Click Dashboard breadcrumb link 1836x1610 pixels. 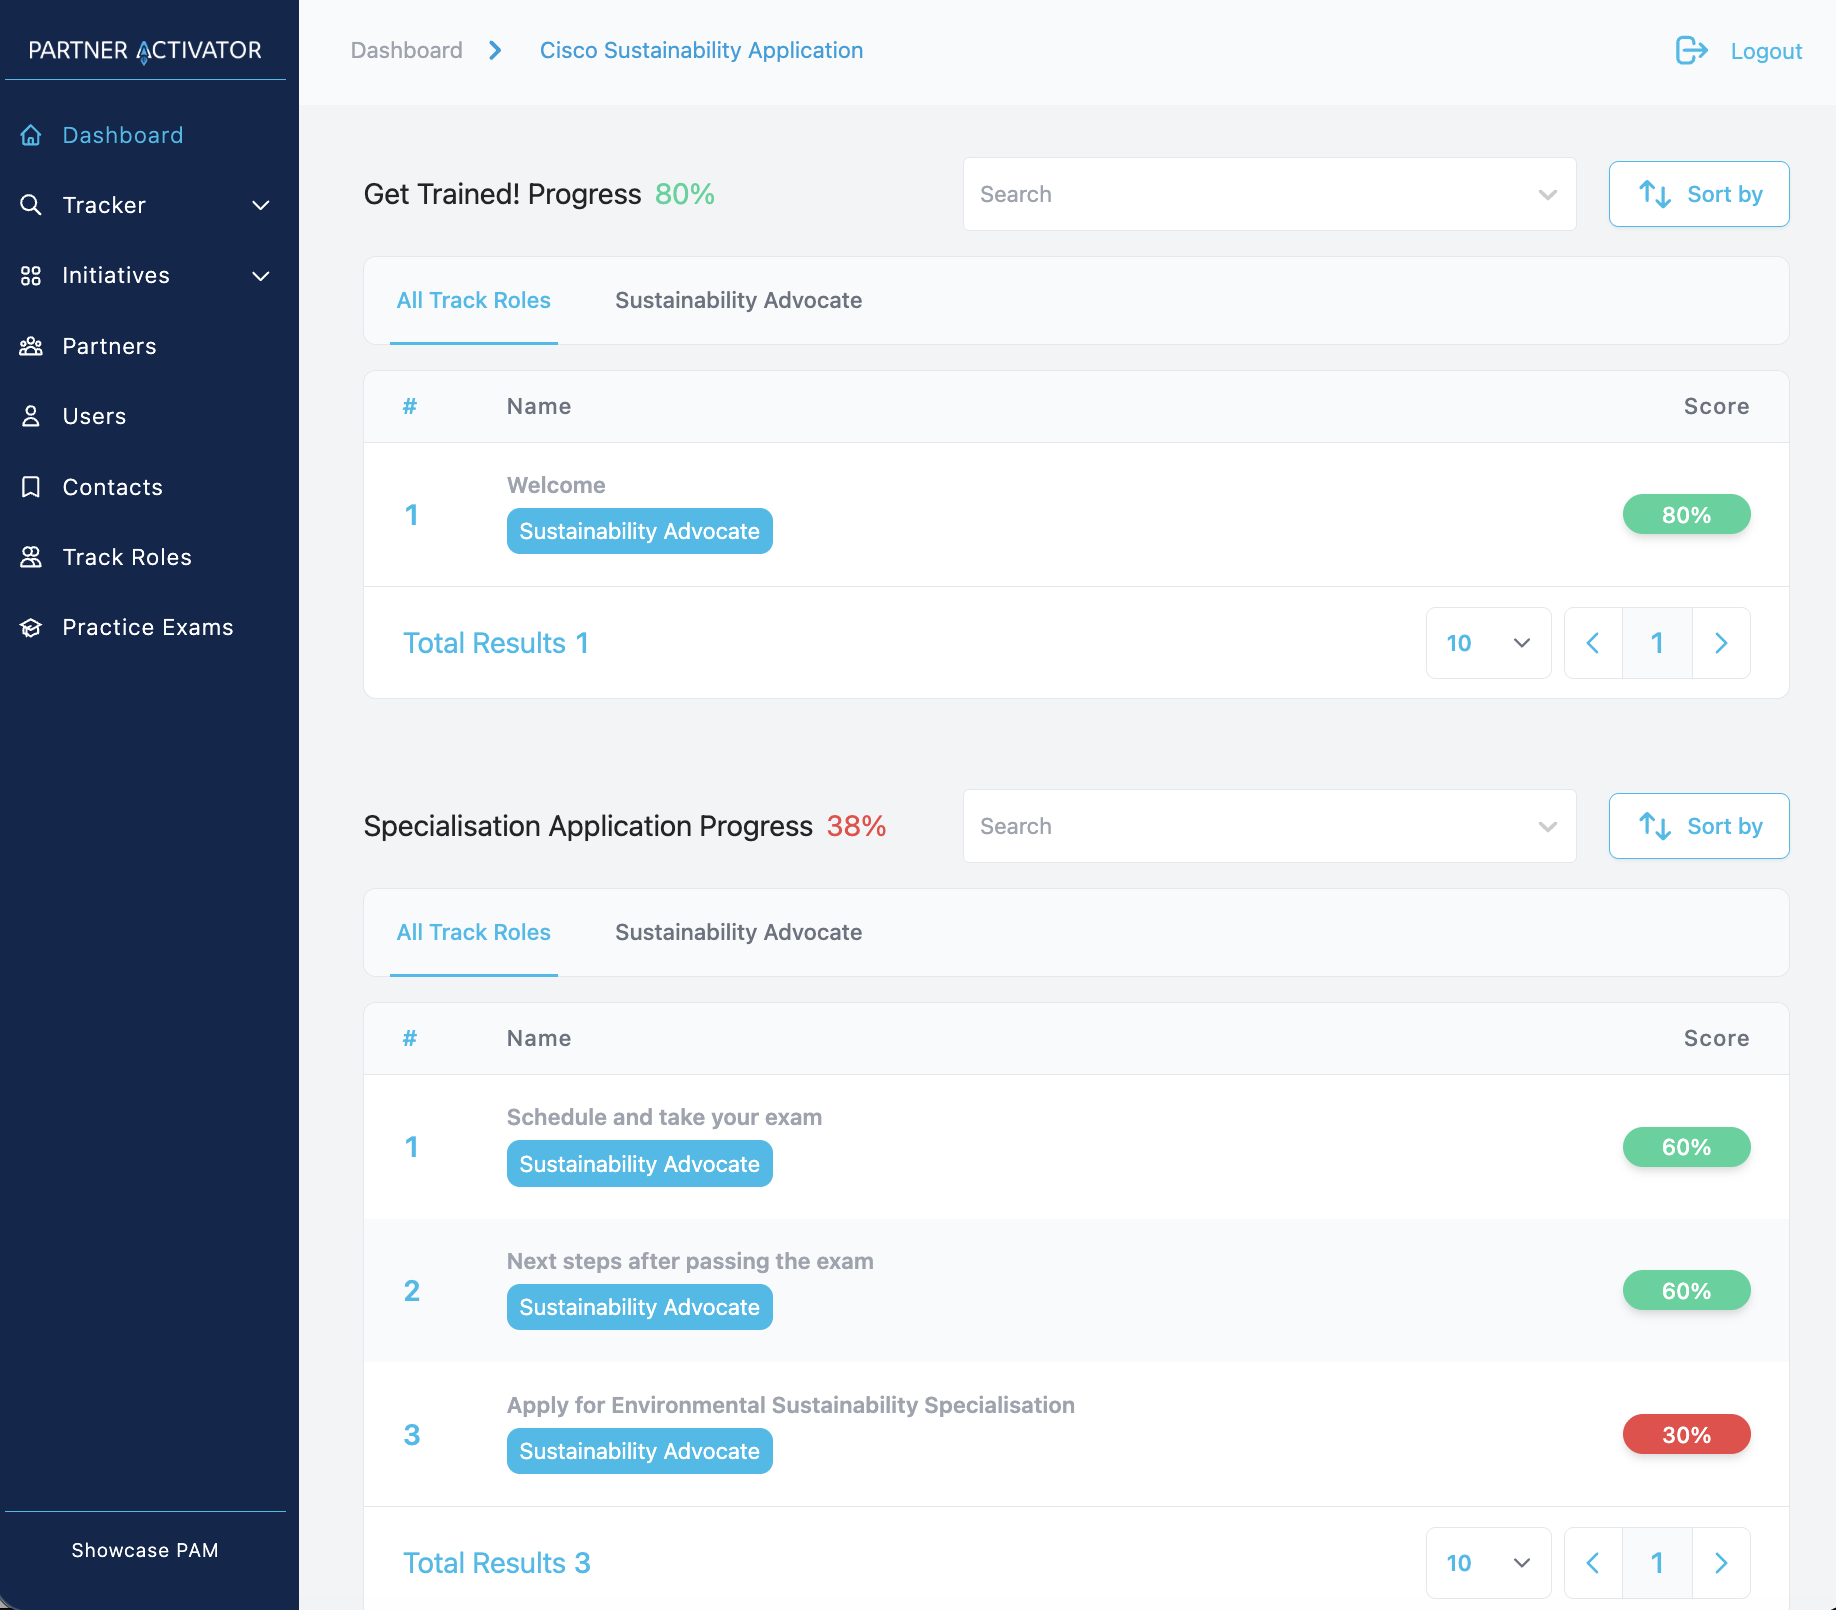(x=406, y=50)
